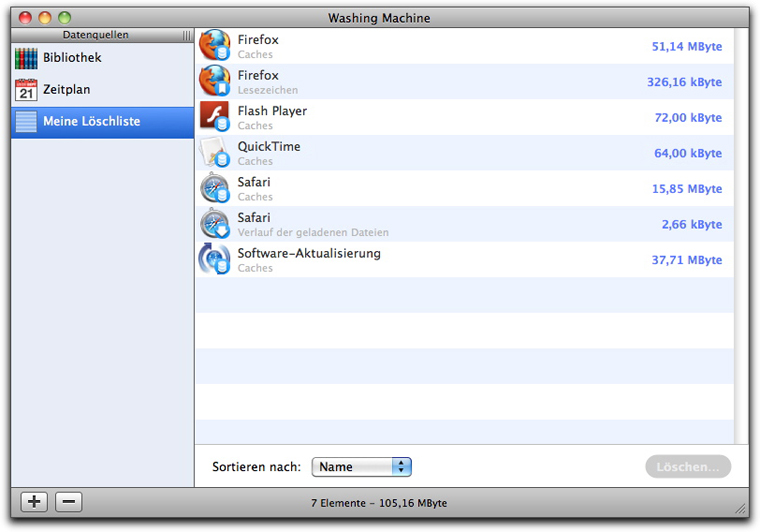
Task: Click the Sortieren nach label
Action: [256, 467]
